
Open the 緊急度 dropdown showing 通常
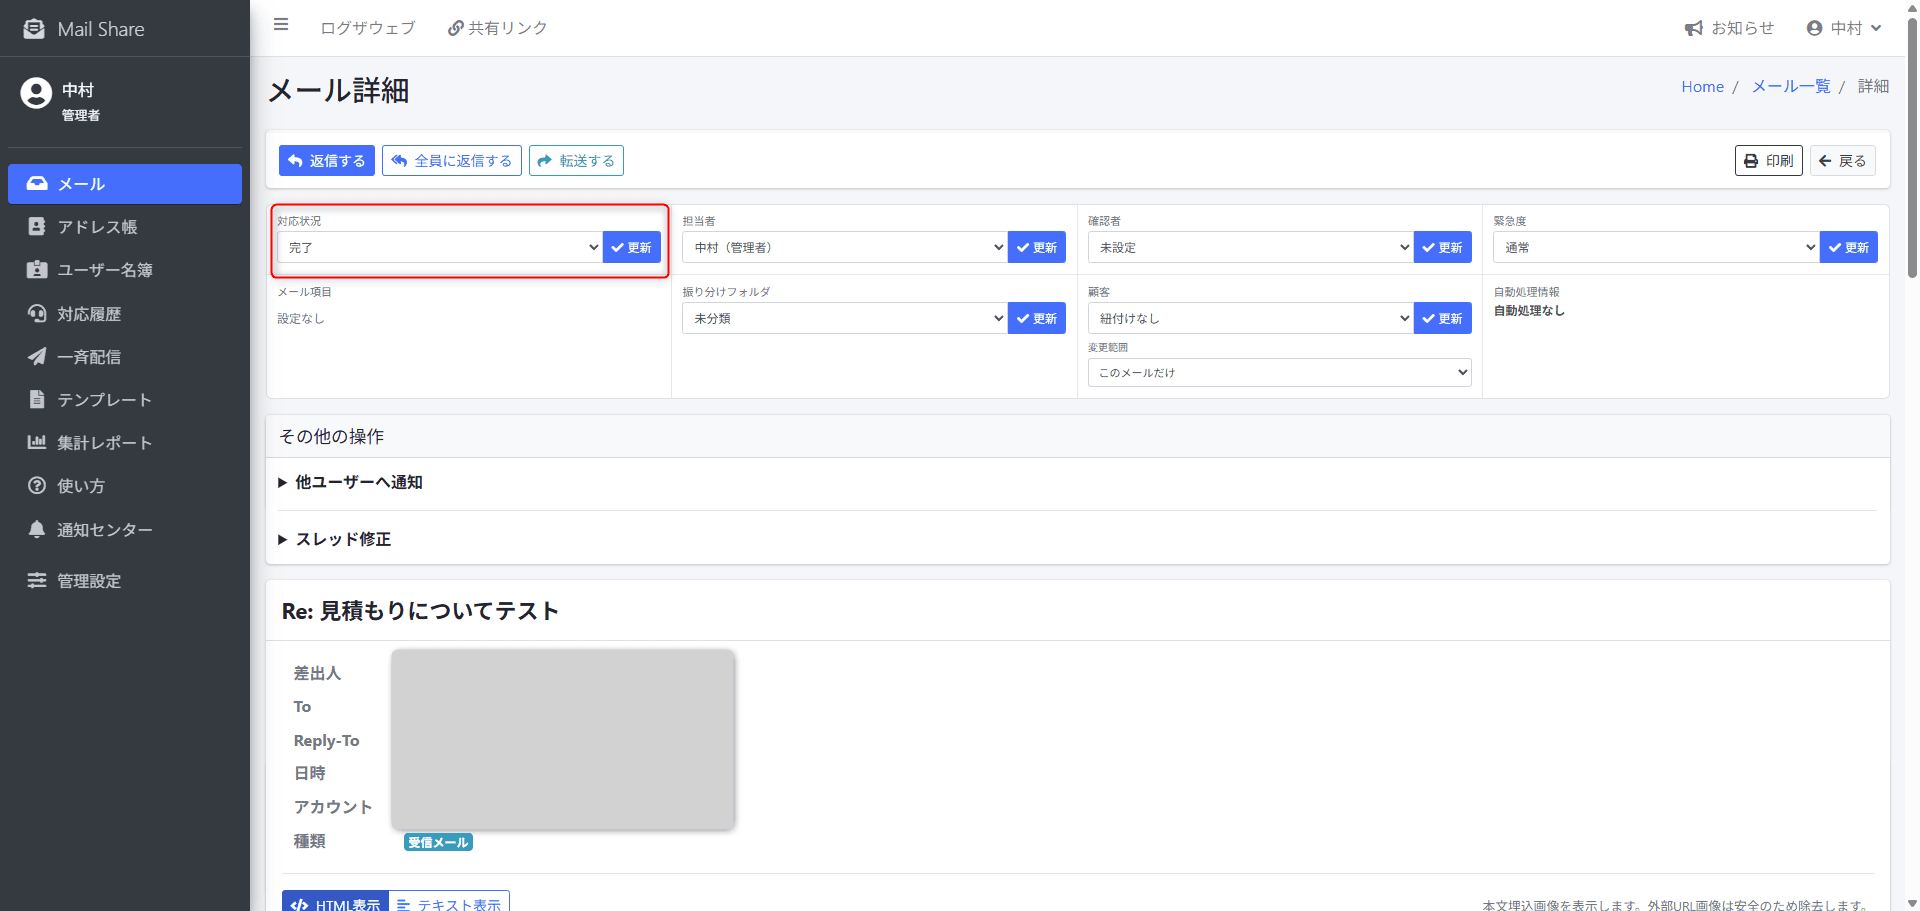[1657, 247]
